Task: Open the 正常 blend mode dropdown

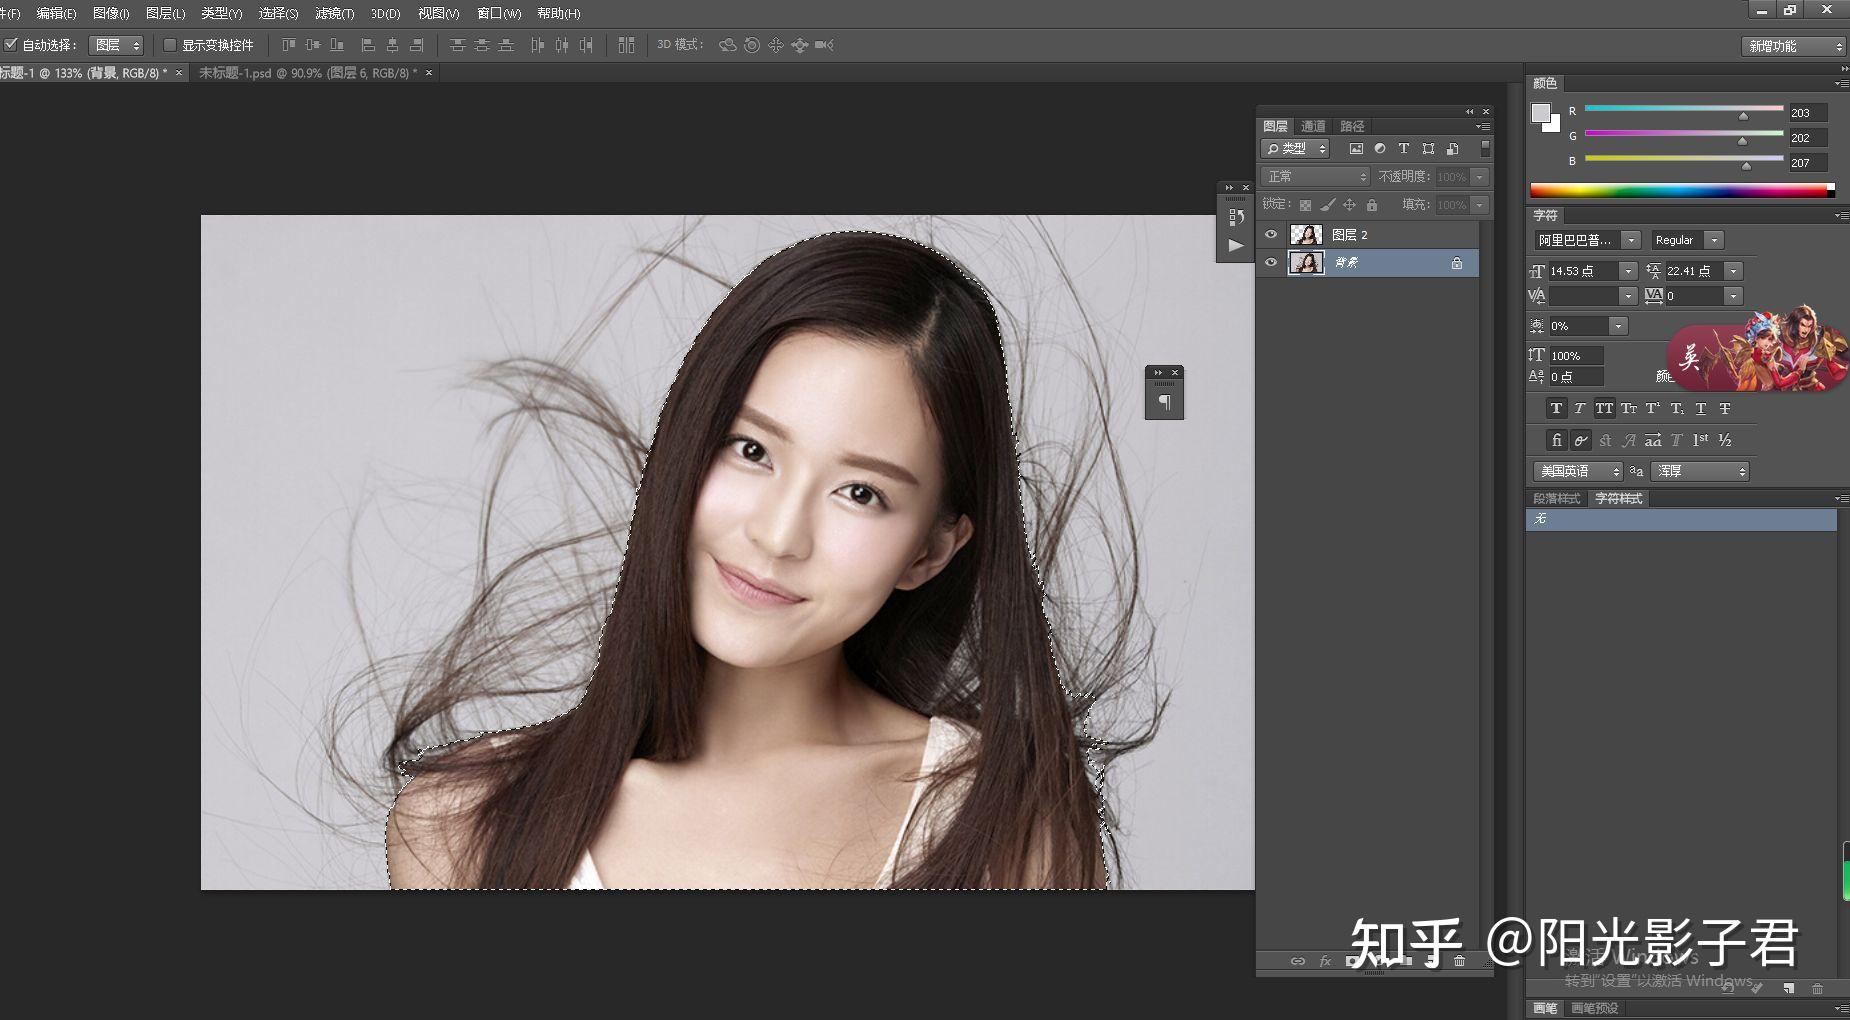Action: click(1315, 177)
